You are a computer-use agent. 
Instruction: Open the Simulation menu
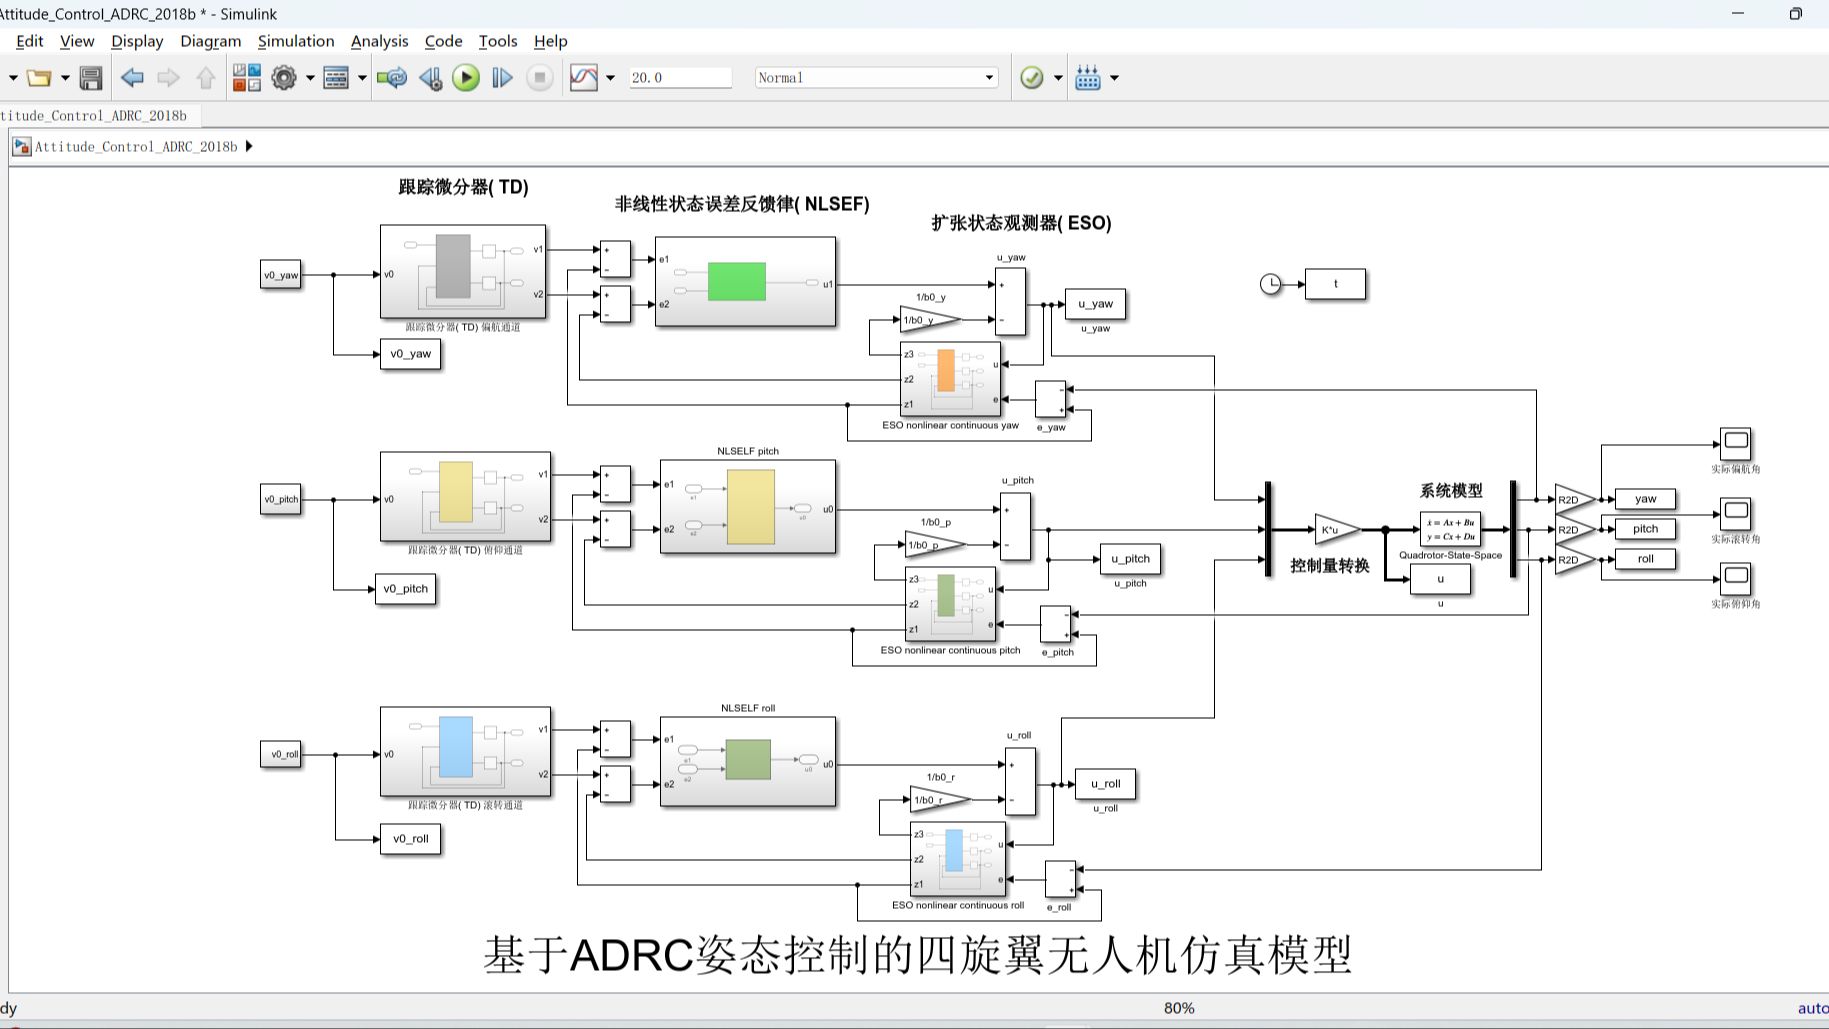point(296,41)
